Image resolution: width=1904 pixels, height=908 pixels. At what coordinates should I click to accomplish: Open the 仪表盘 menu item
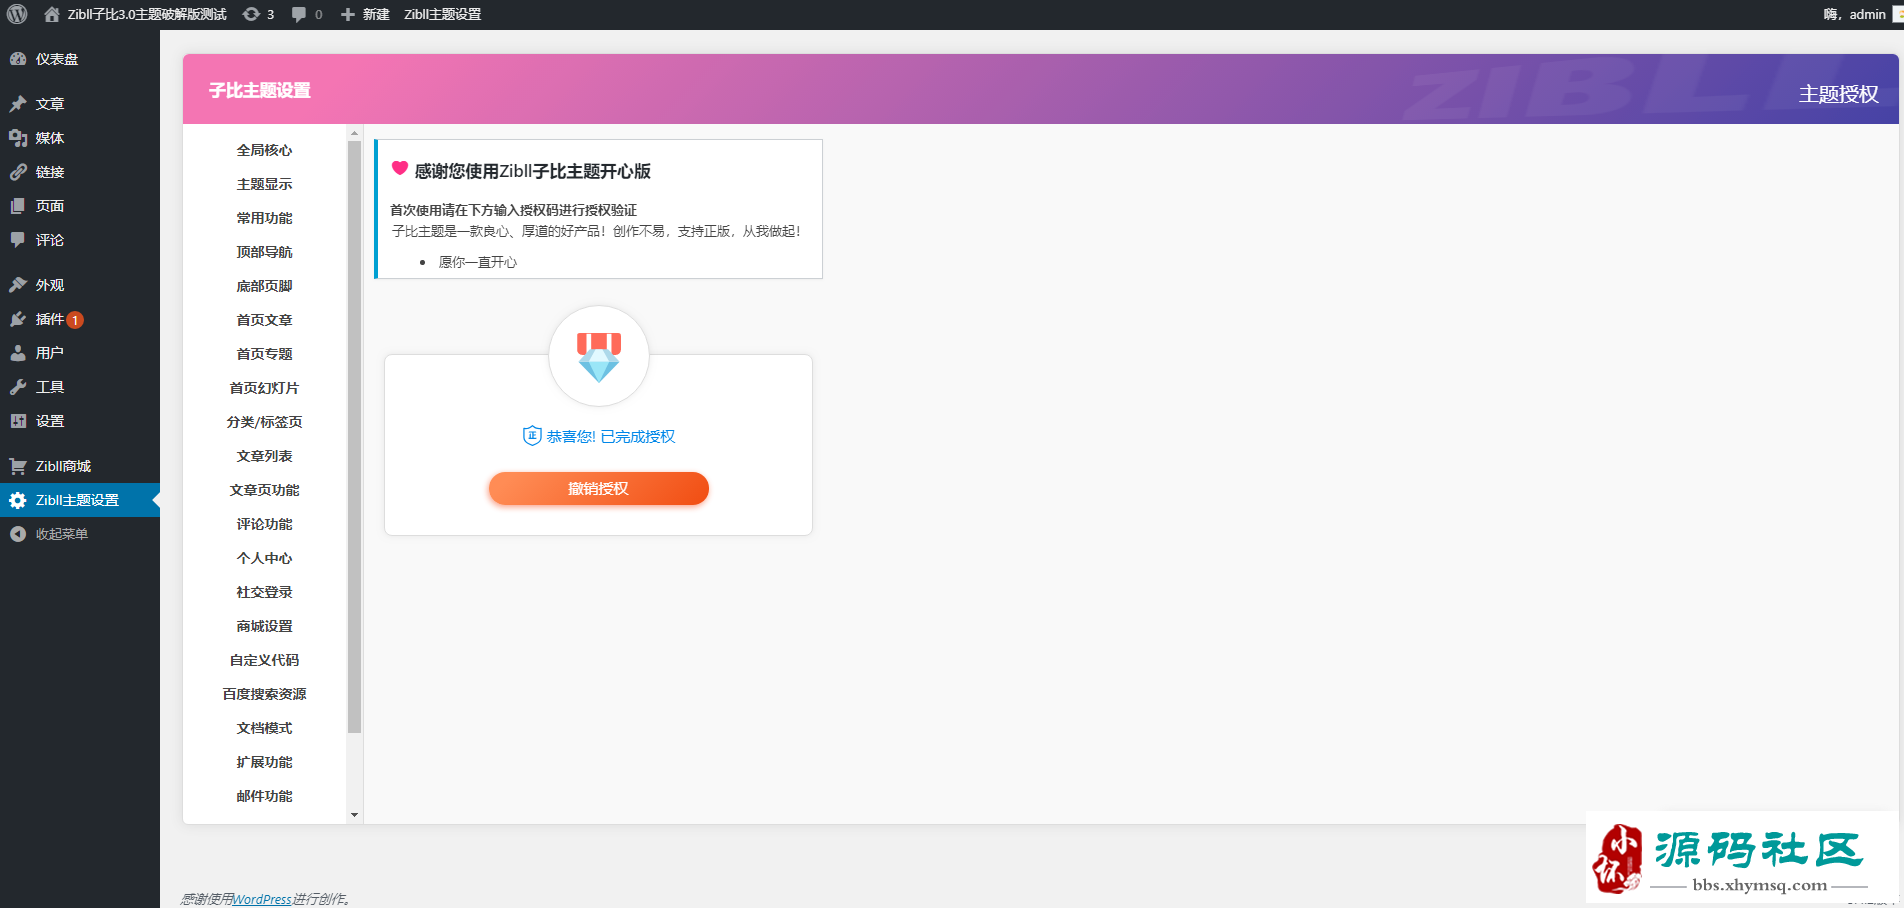coord(80,59)
